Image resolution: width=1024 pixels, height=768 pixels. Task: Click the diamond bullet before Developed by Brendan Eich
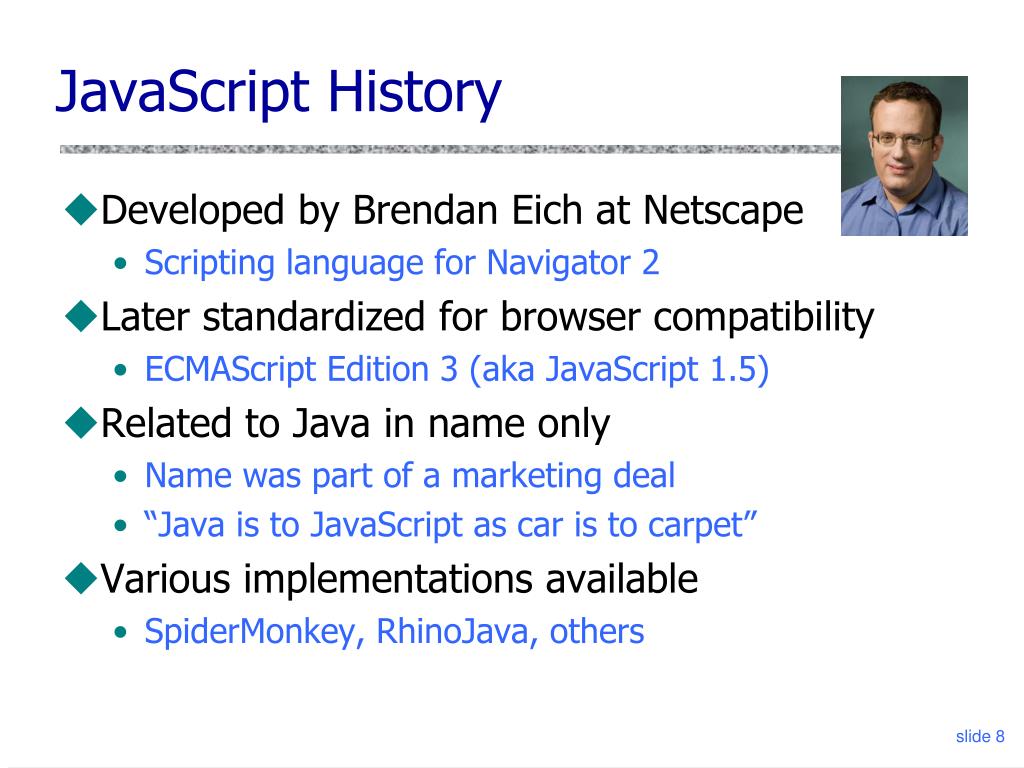(82, 210)
